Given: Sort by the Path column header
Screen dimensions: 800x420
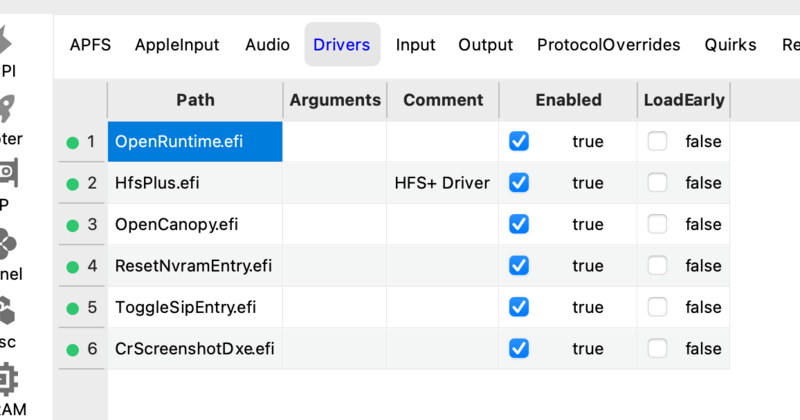Looking at the screenshot, I should [x=195, y=100].
